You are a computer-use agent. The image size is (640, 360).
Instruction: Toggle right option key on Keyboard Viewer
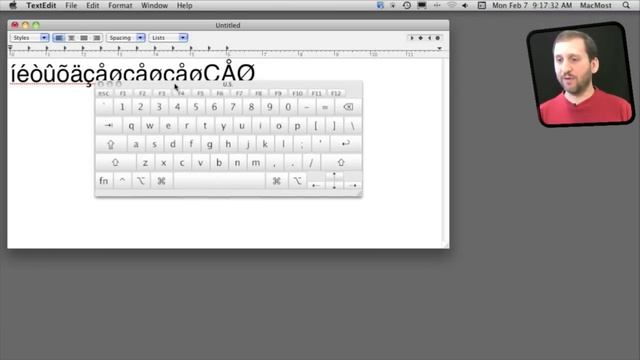[x=297, y=181]
